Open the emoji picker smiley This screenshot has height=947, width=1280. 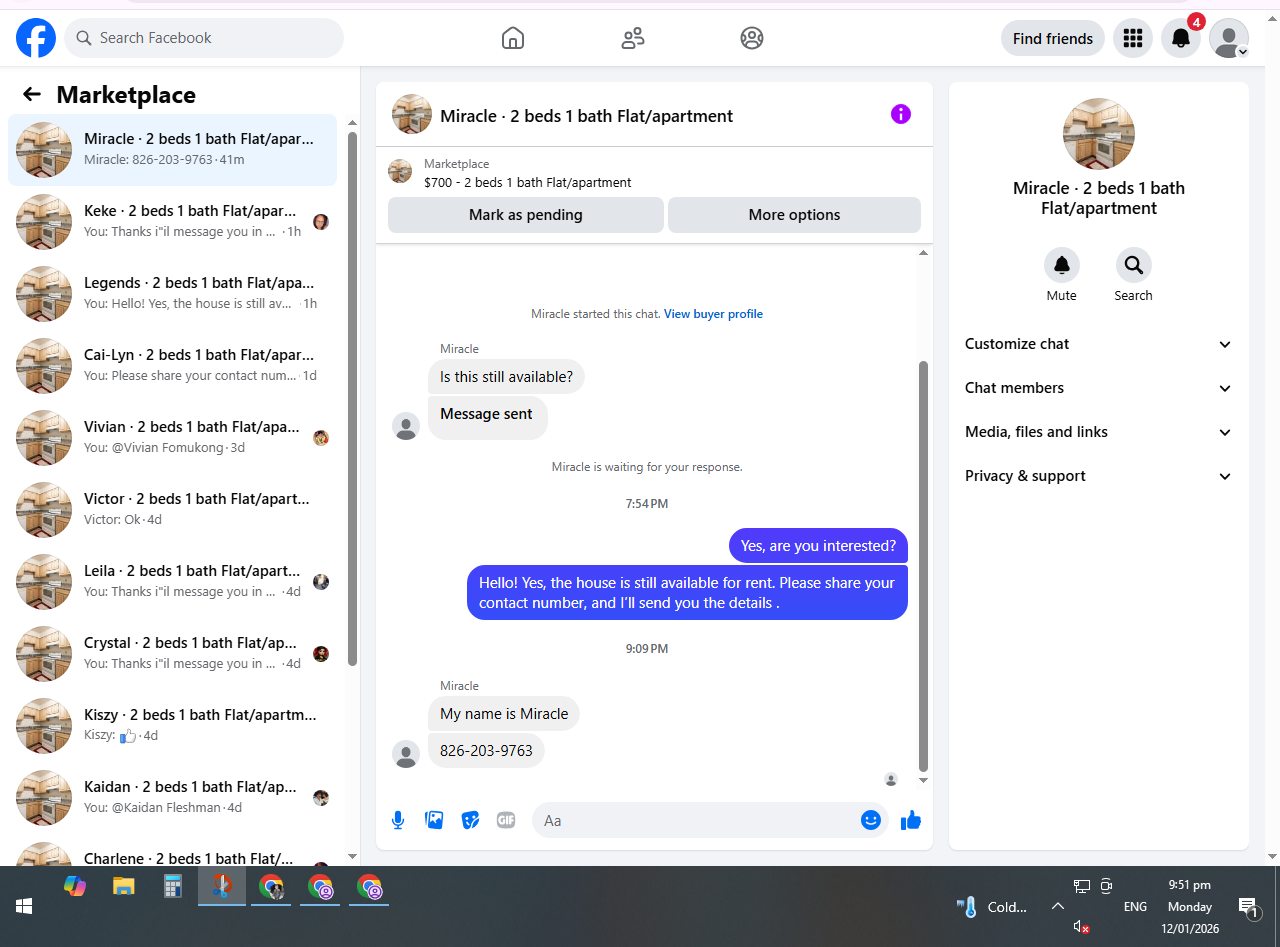[x=871, y=820]
